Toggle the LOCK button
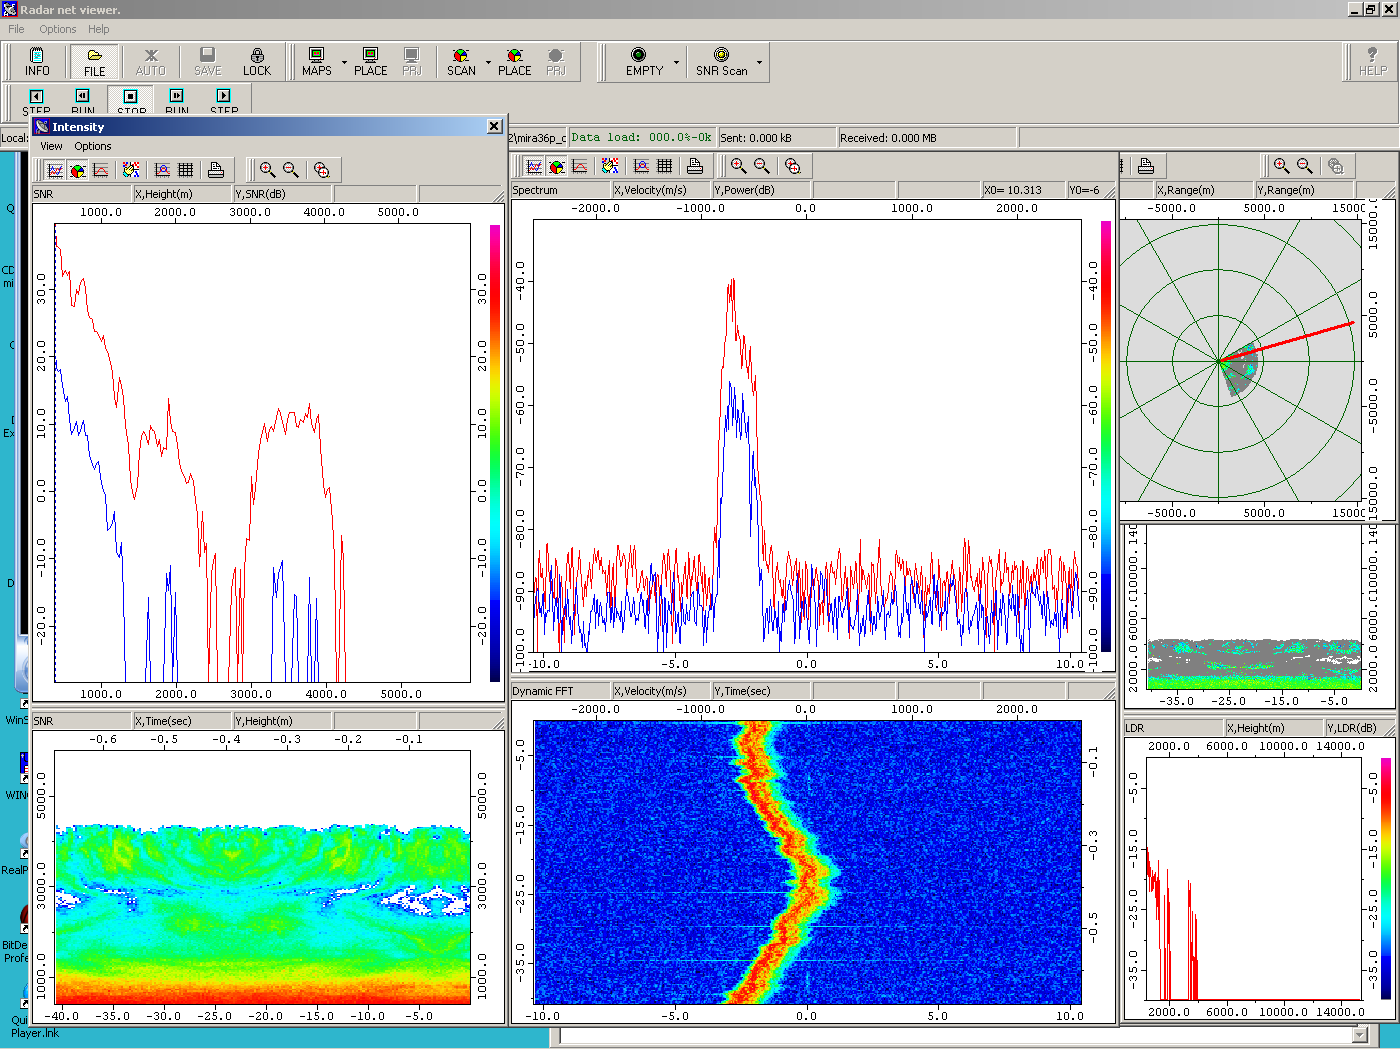Viewport: 1400px width, 1050px height. tap(257, 62)
